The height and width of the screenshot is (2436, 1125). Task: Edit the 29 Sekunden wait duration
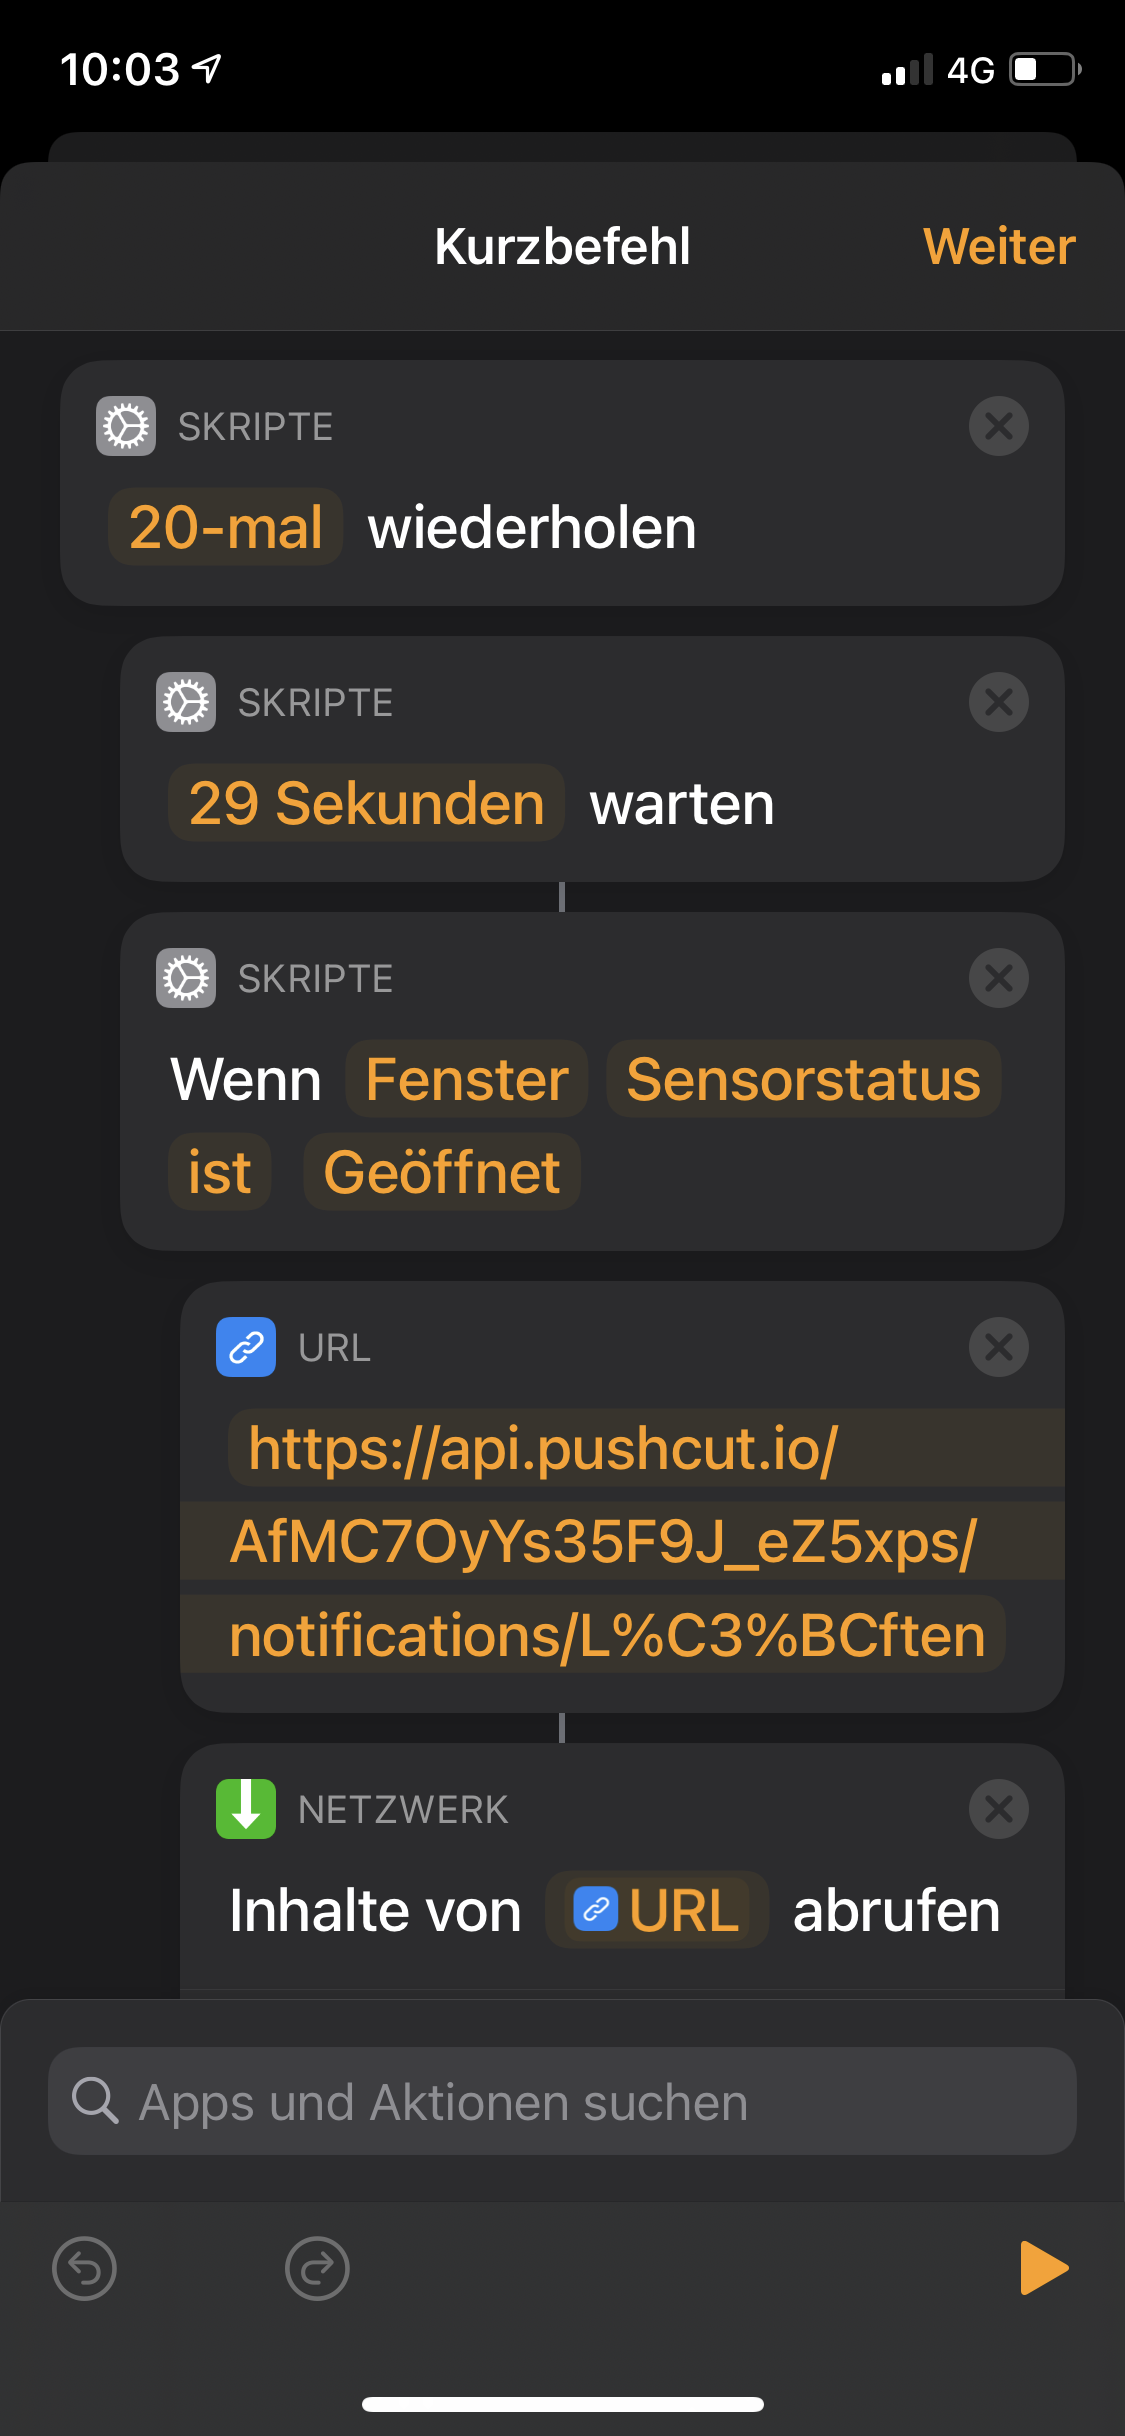(x=366, y=803)
